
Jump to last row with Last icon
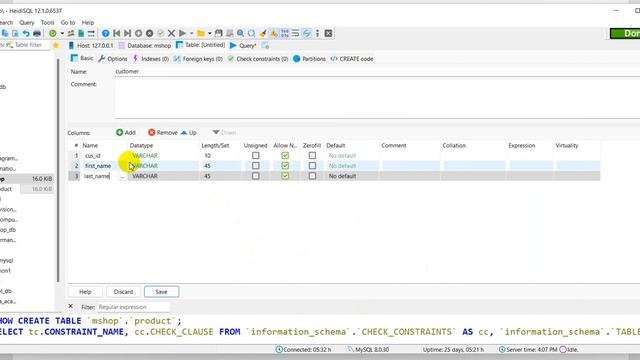coord(127,33)
